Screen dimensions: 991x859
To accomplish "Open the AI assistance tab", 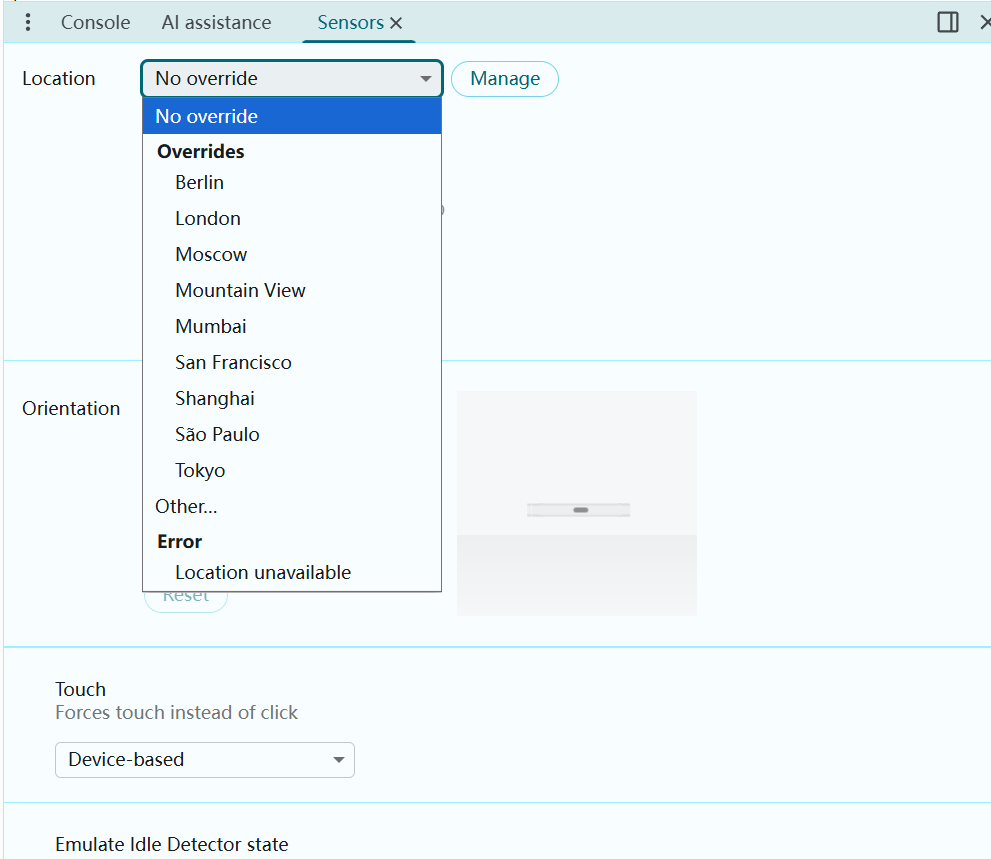I will coord(216,22).
